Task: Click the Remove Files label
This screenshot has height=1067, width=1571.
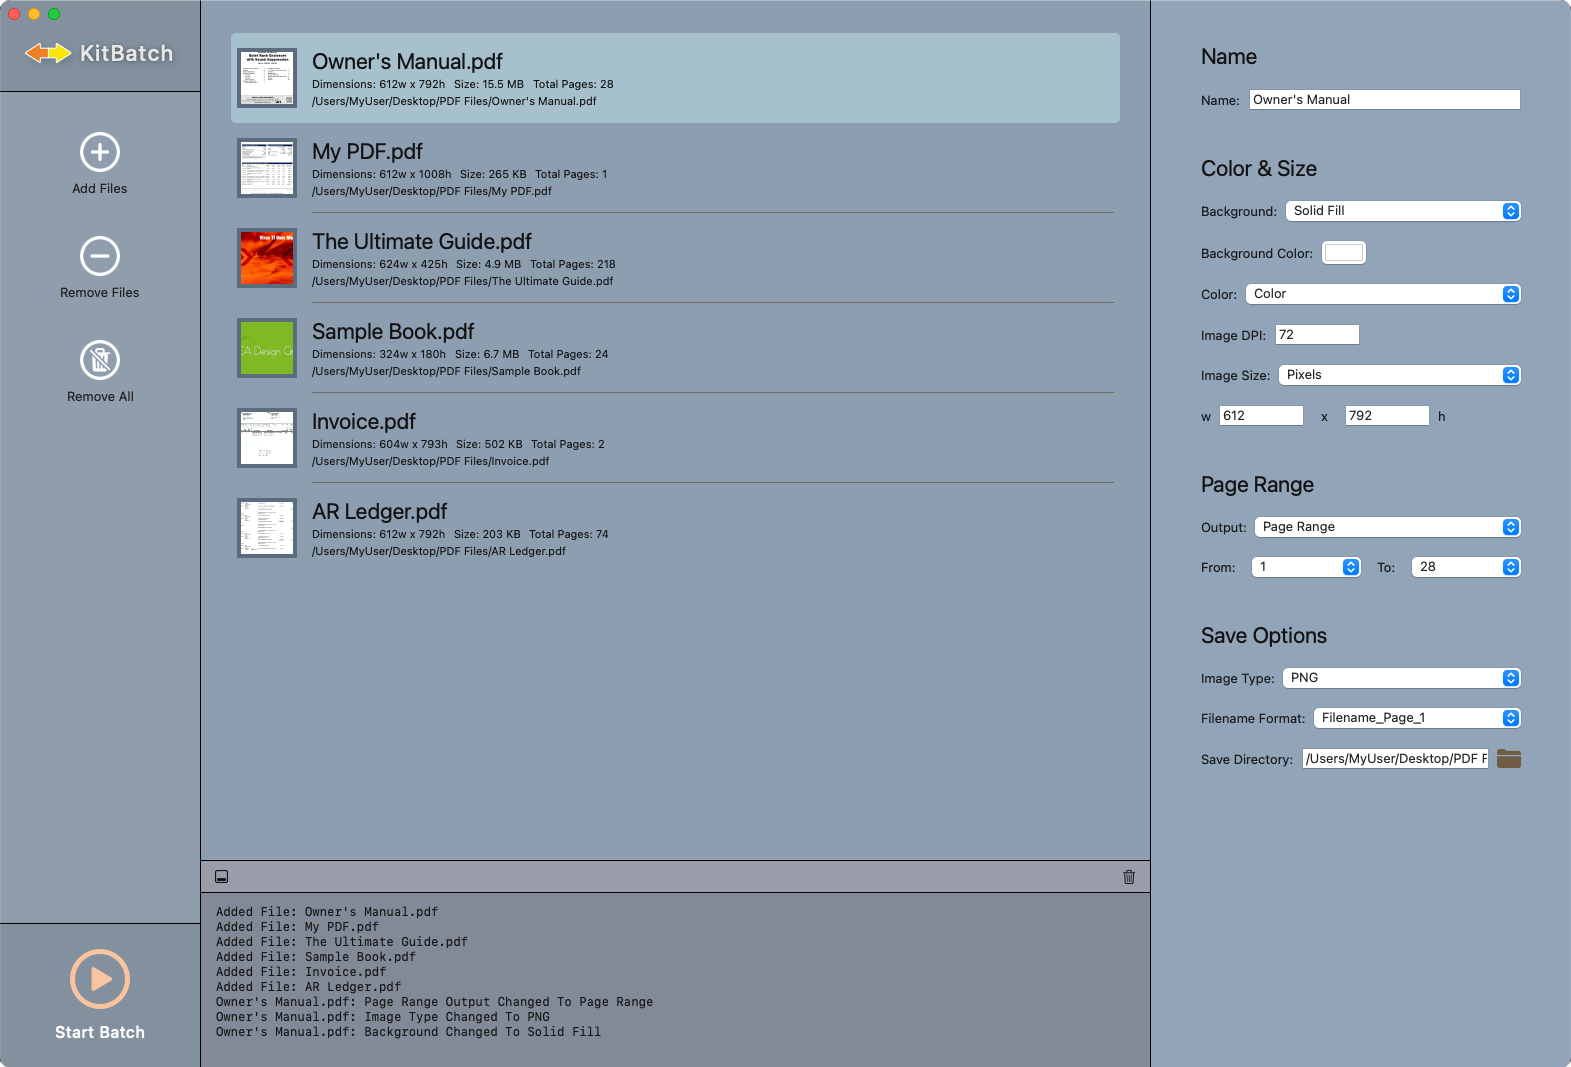Action: point(100,292)
